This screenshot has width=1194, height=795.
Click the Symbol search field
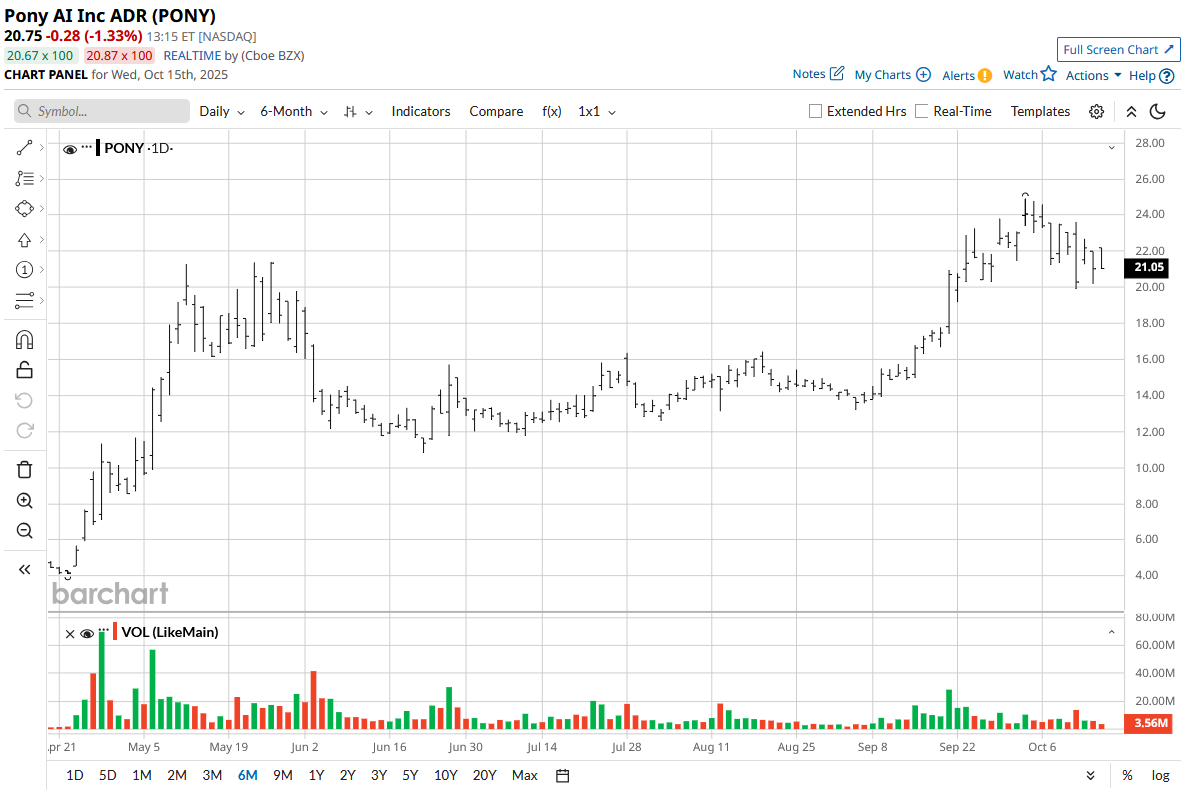click(101, 111)
